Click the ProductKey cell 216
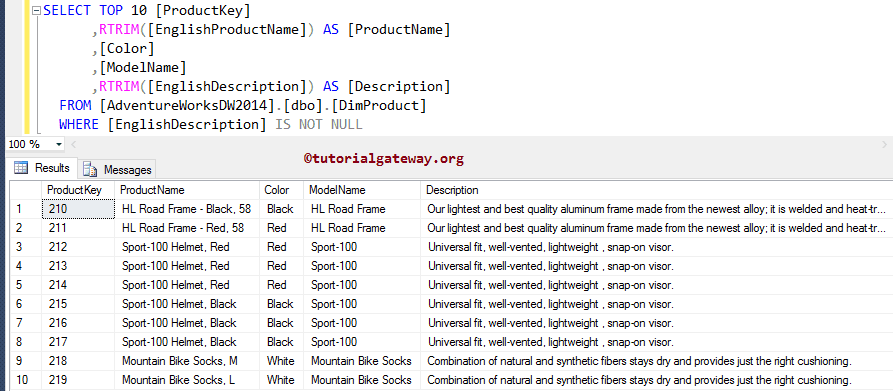Viewport: 893px width, 391px height. point(78,323)
